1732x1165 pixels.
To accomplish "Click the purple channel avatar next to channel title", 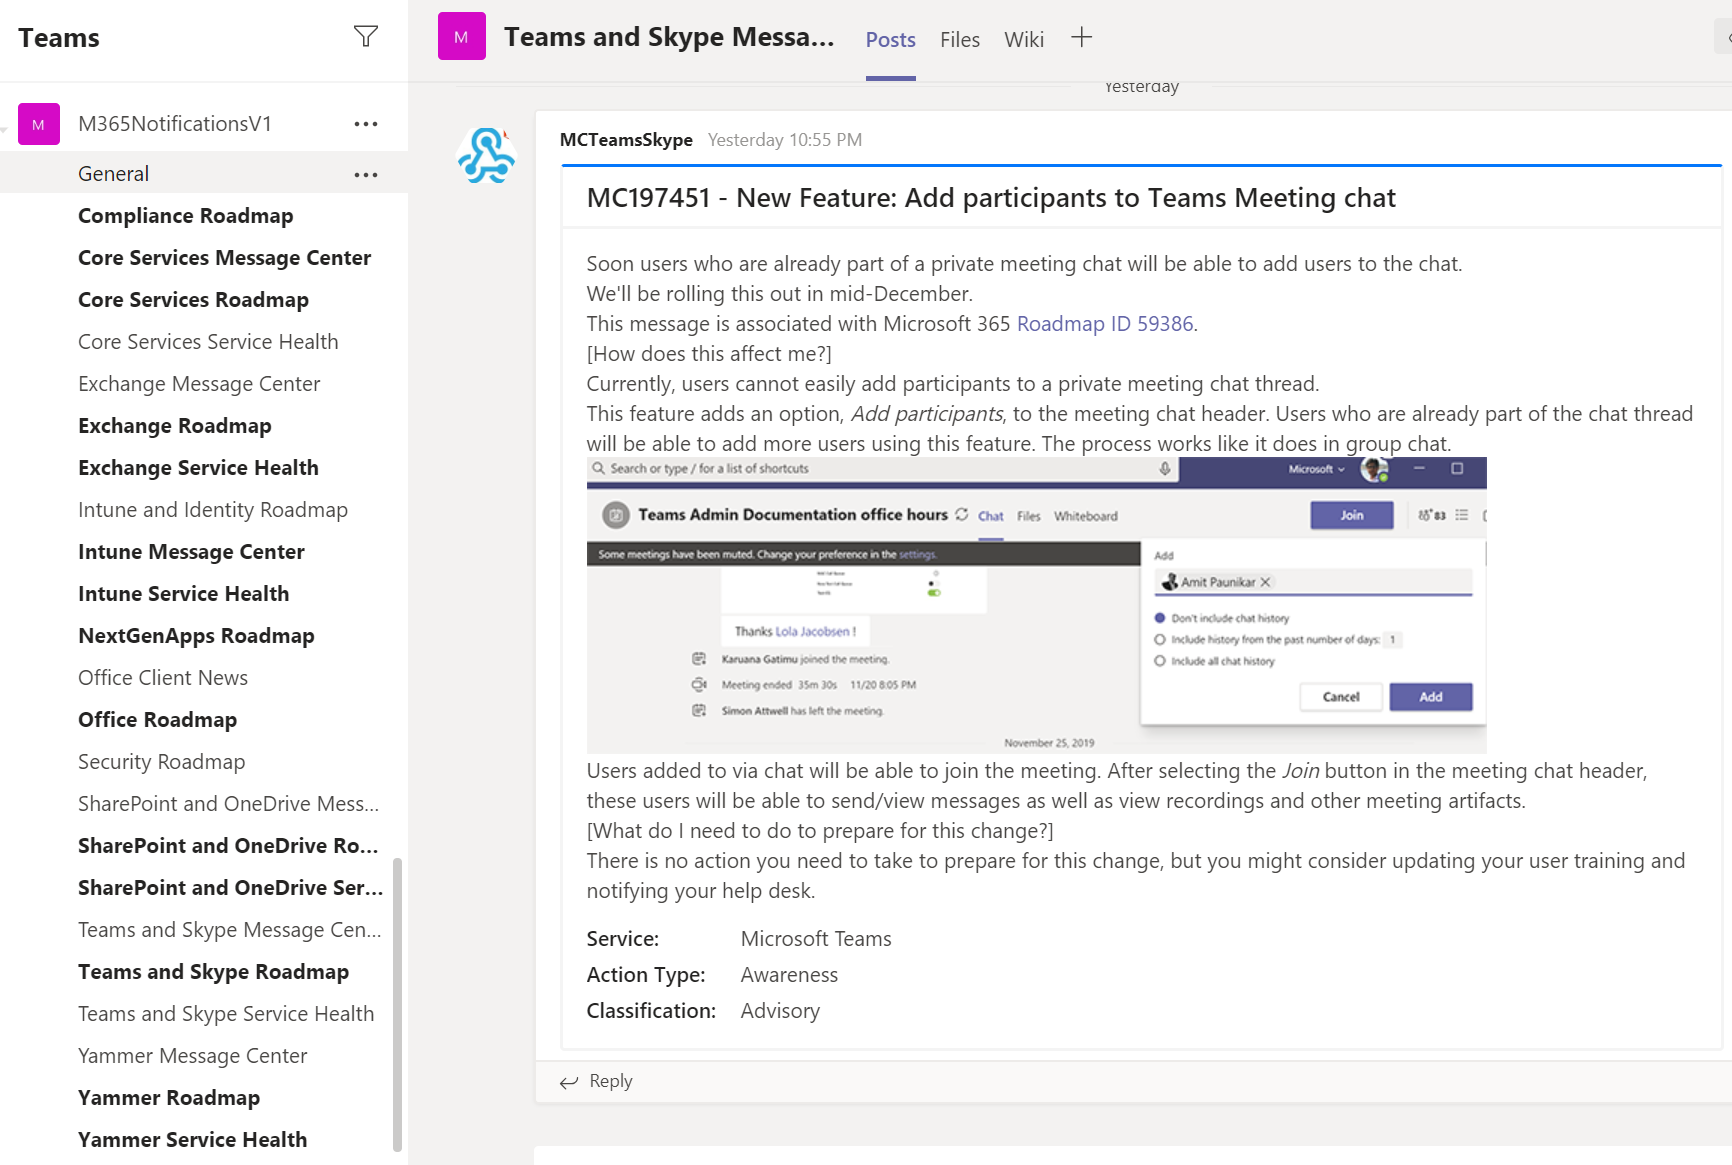I will click(461, 35).
